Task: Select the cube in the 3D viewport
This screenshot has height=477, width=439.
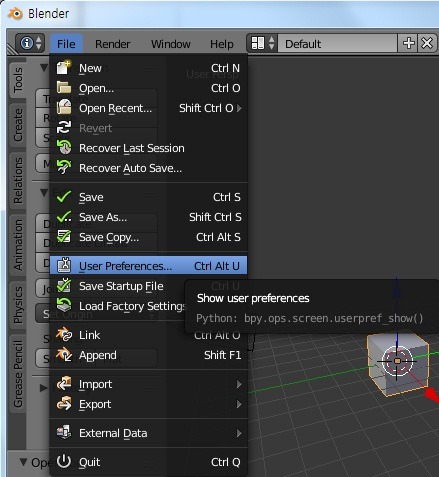Action: click(x=397, y=362)
